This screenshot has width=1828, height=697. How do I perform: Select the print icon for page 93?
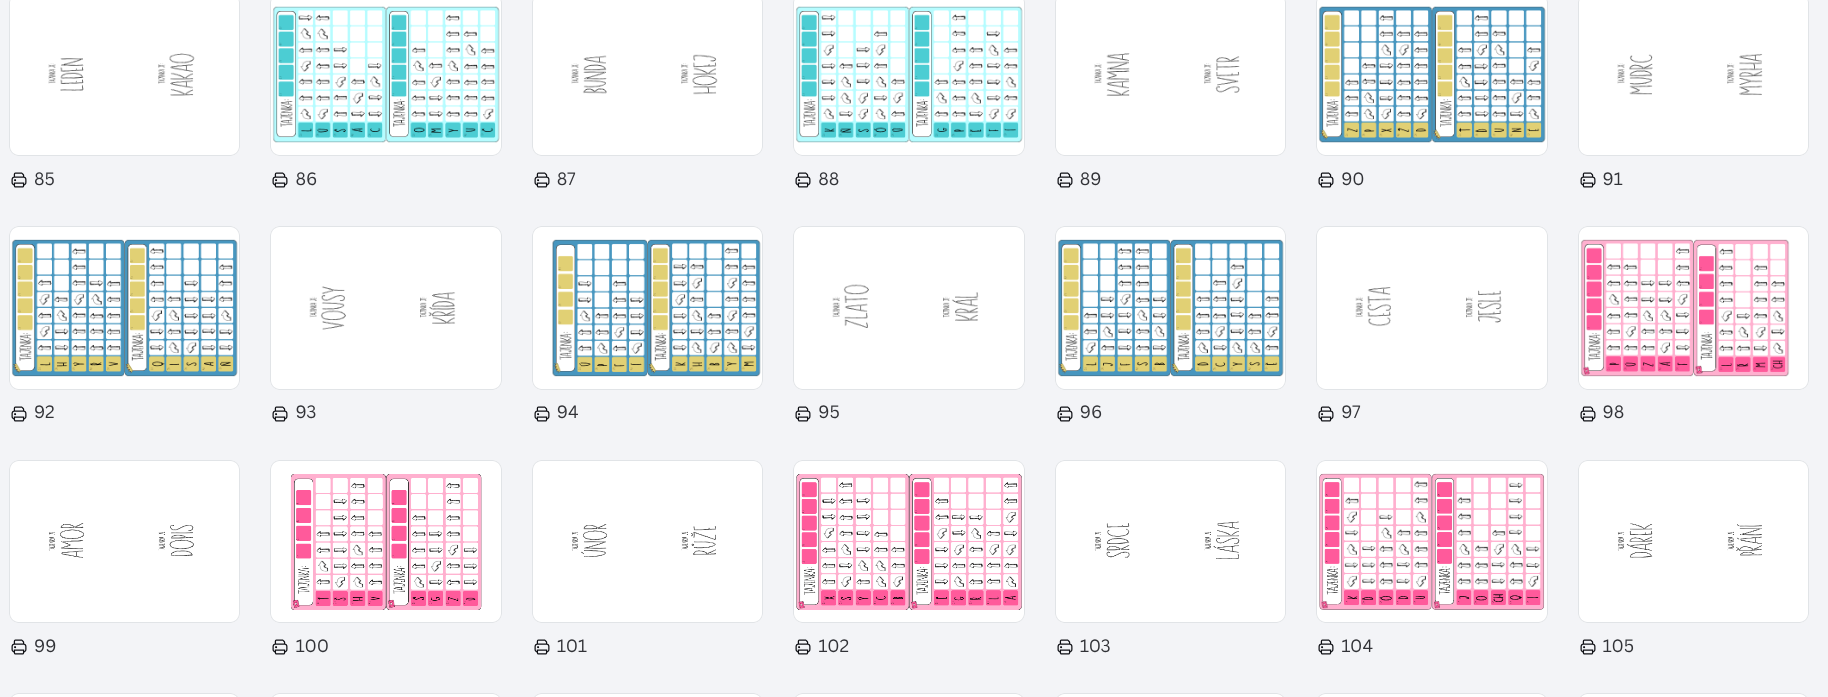pyautogui.click(x=280, y=413)
